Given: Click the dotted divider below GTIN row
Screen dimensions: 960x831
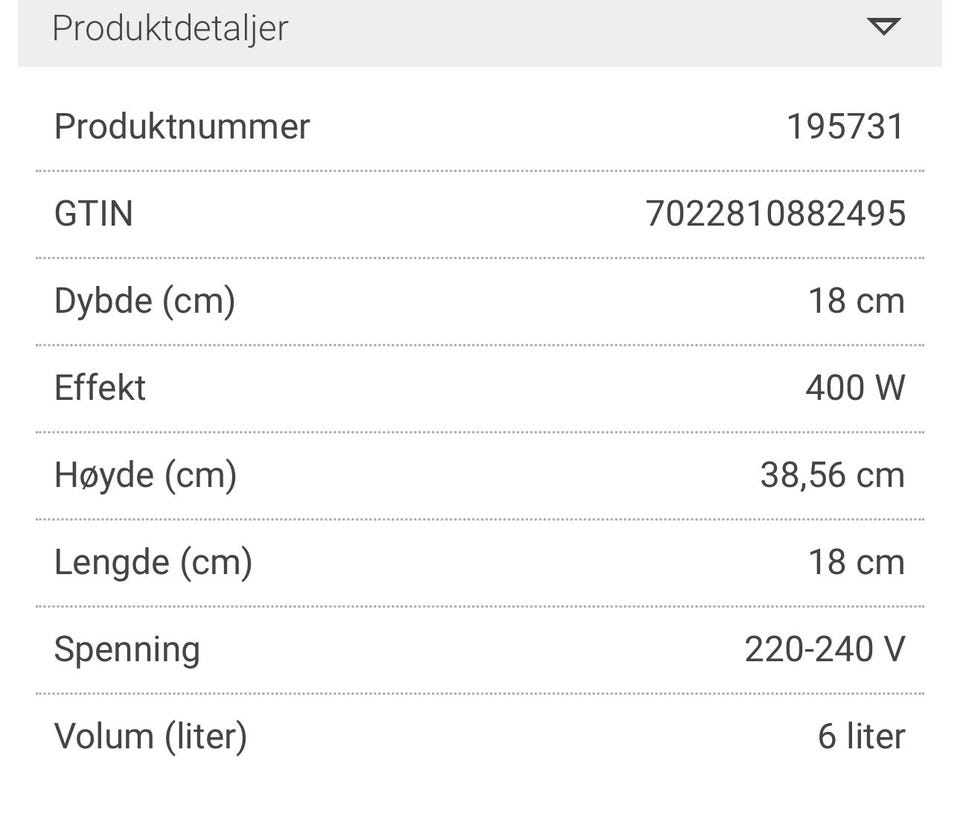Looking at the screenshot, I should pos(480,258).
